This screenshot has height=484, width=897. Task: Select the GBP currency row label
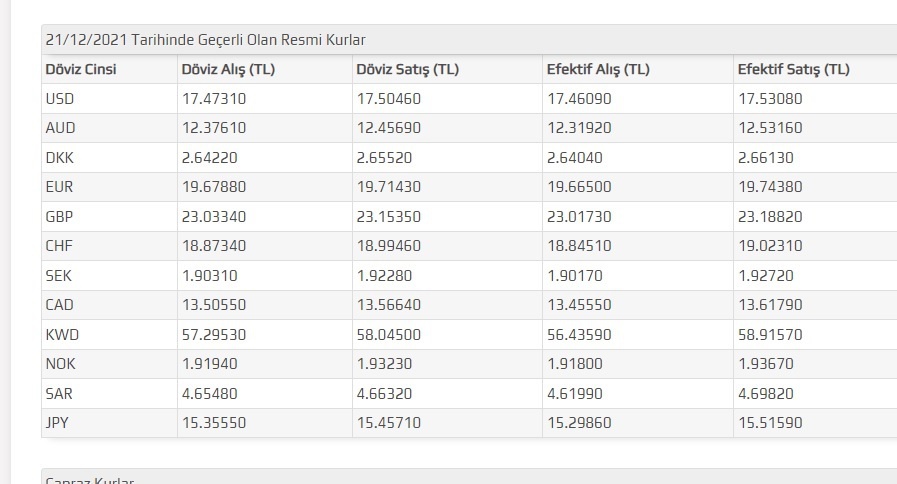click(60, 217)
